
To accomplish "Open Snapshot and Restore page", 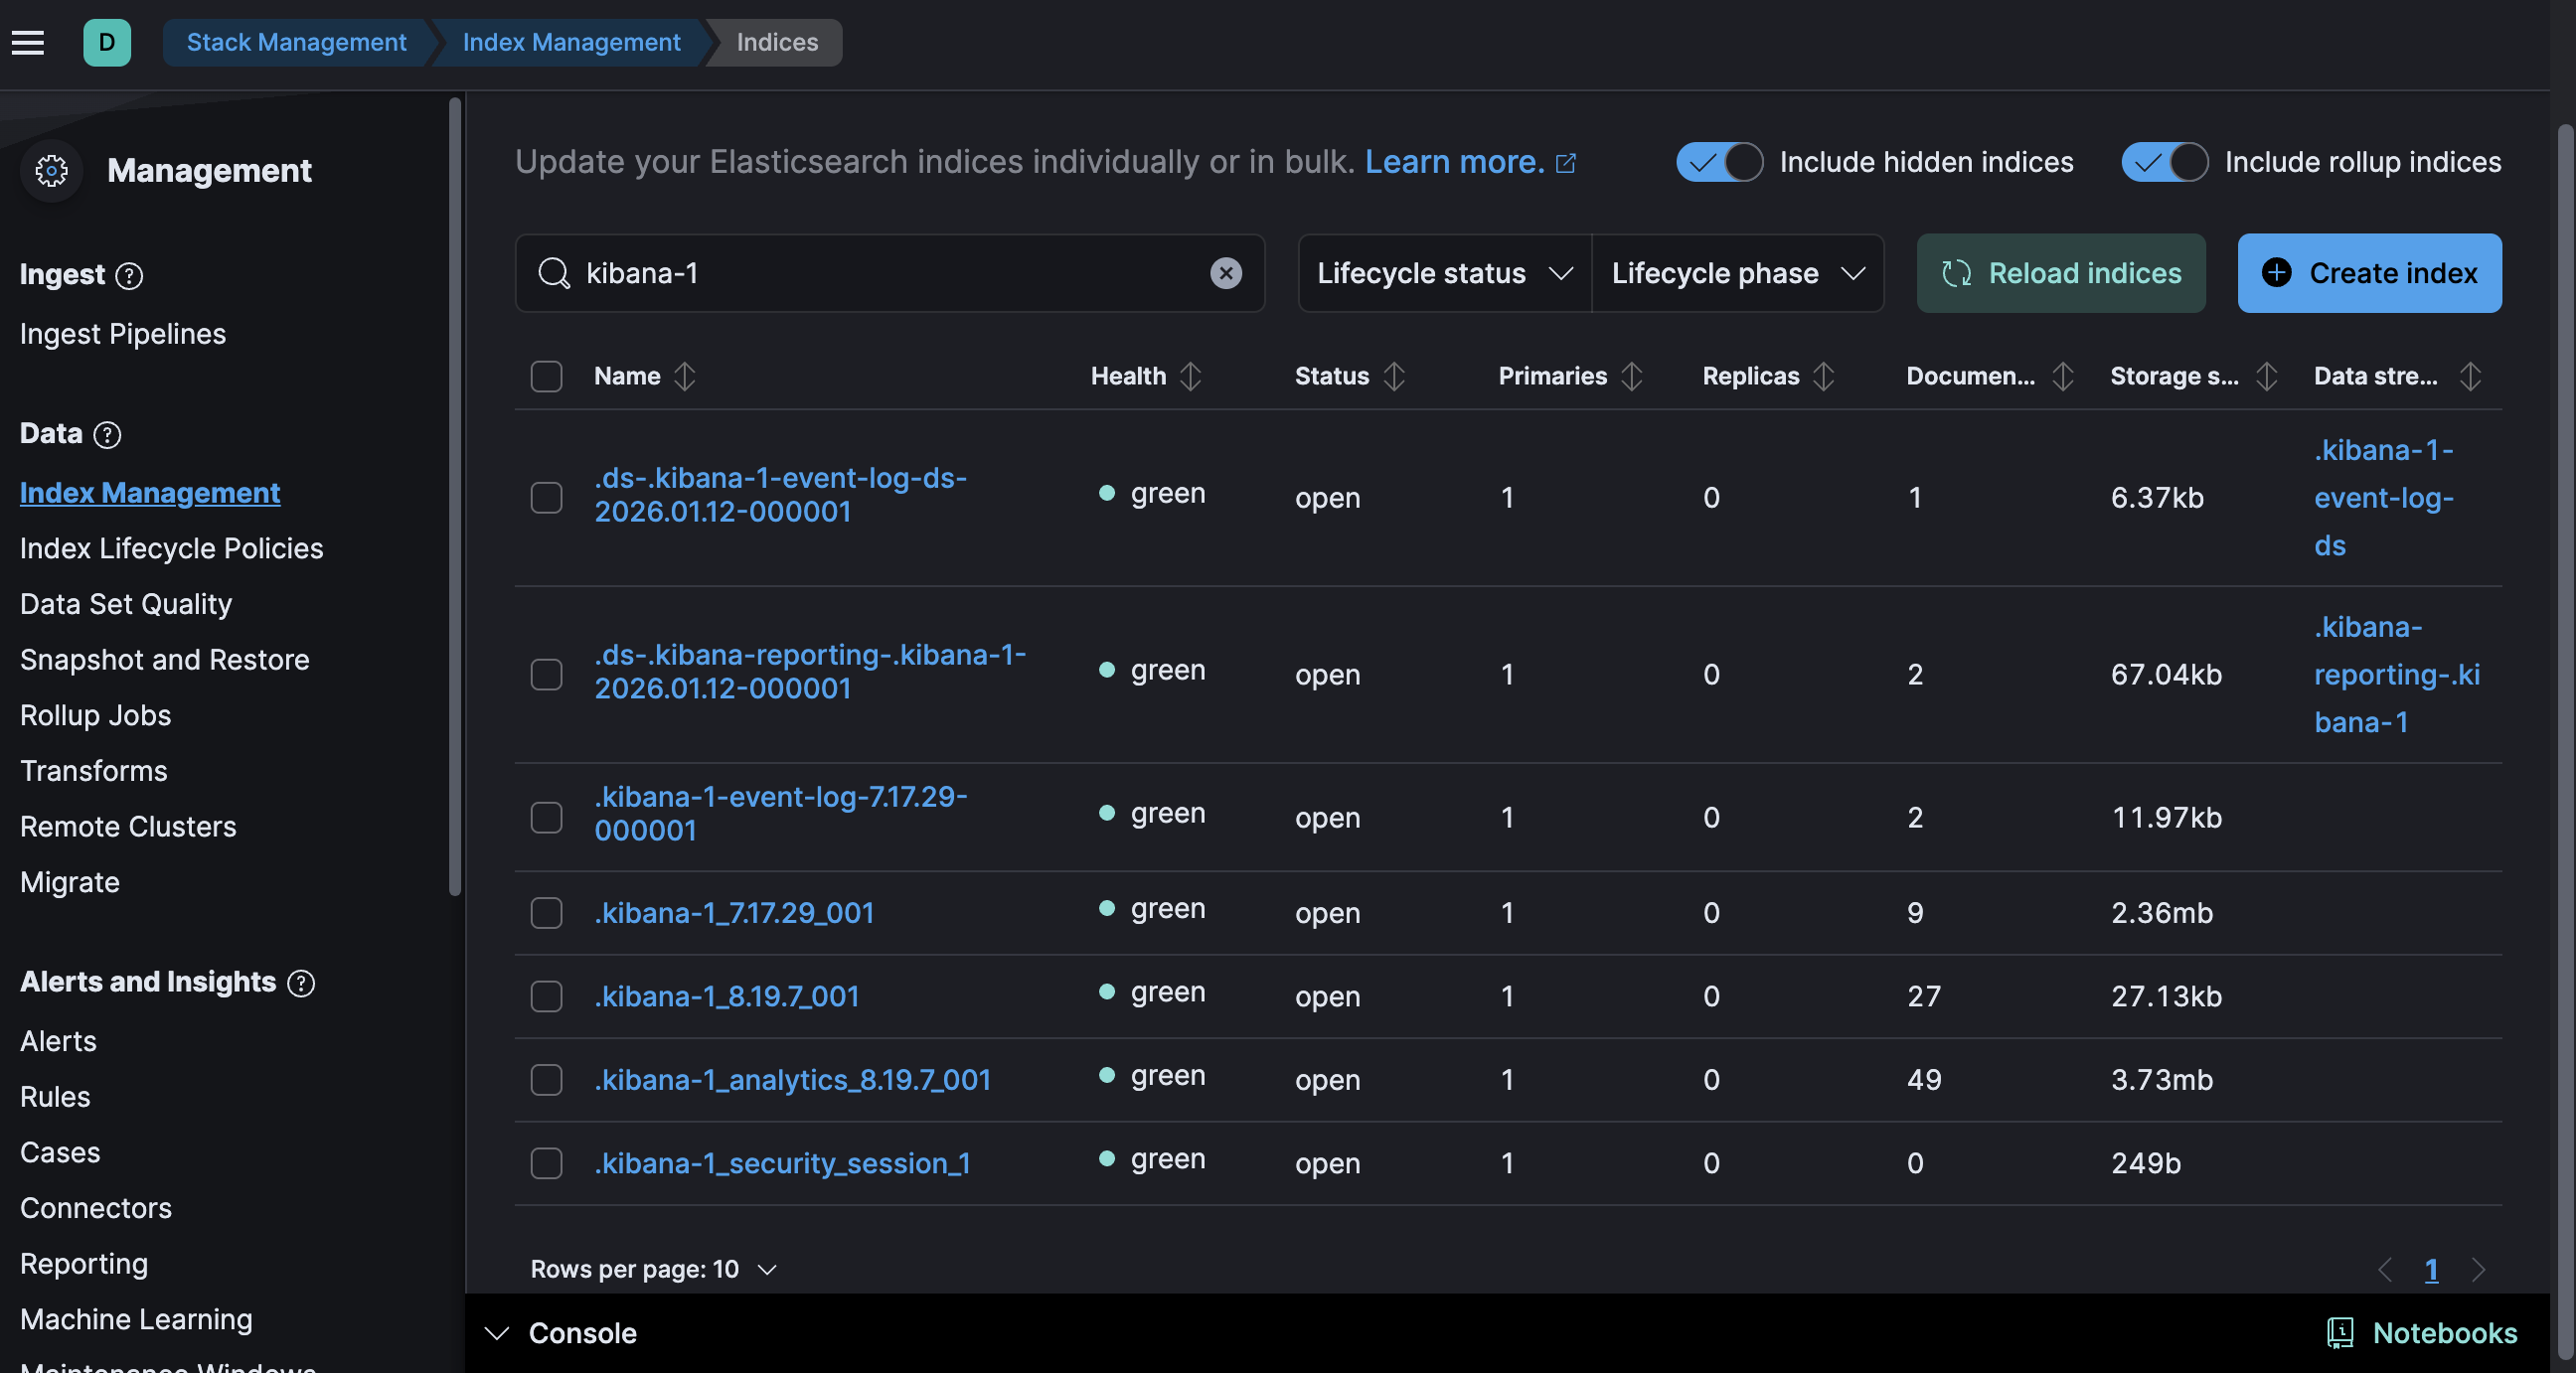I will 164,660.
